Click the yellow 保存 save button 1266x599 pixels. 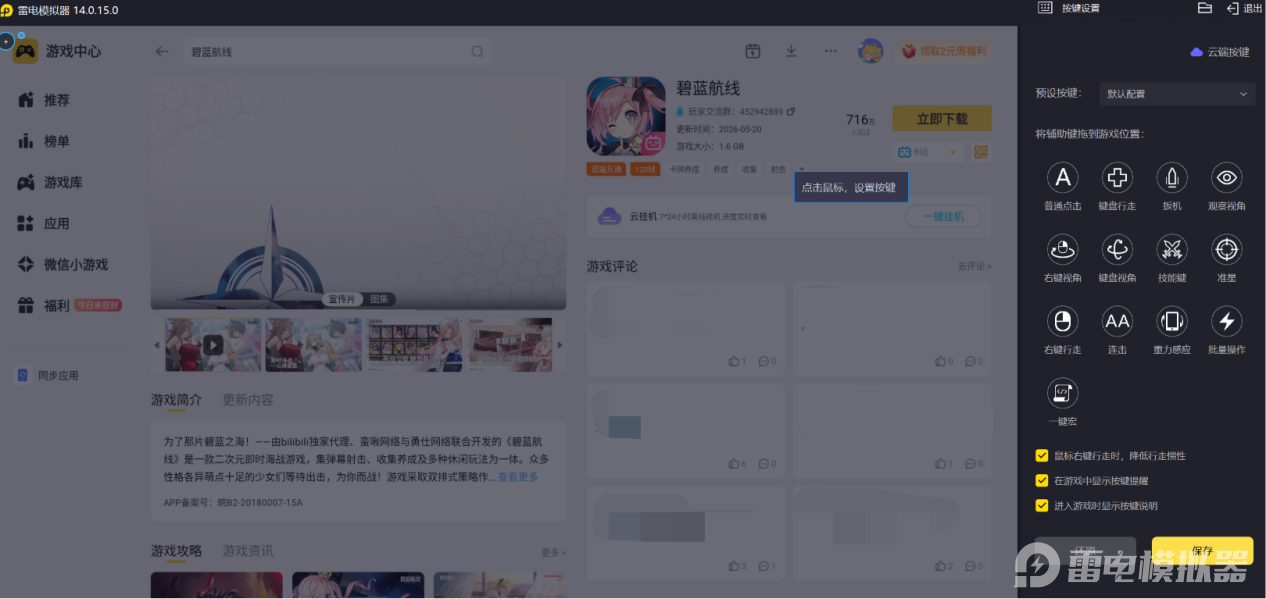tap(1202, 551)
